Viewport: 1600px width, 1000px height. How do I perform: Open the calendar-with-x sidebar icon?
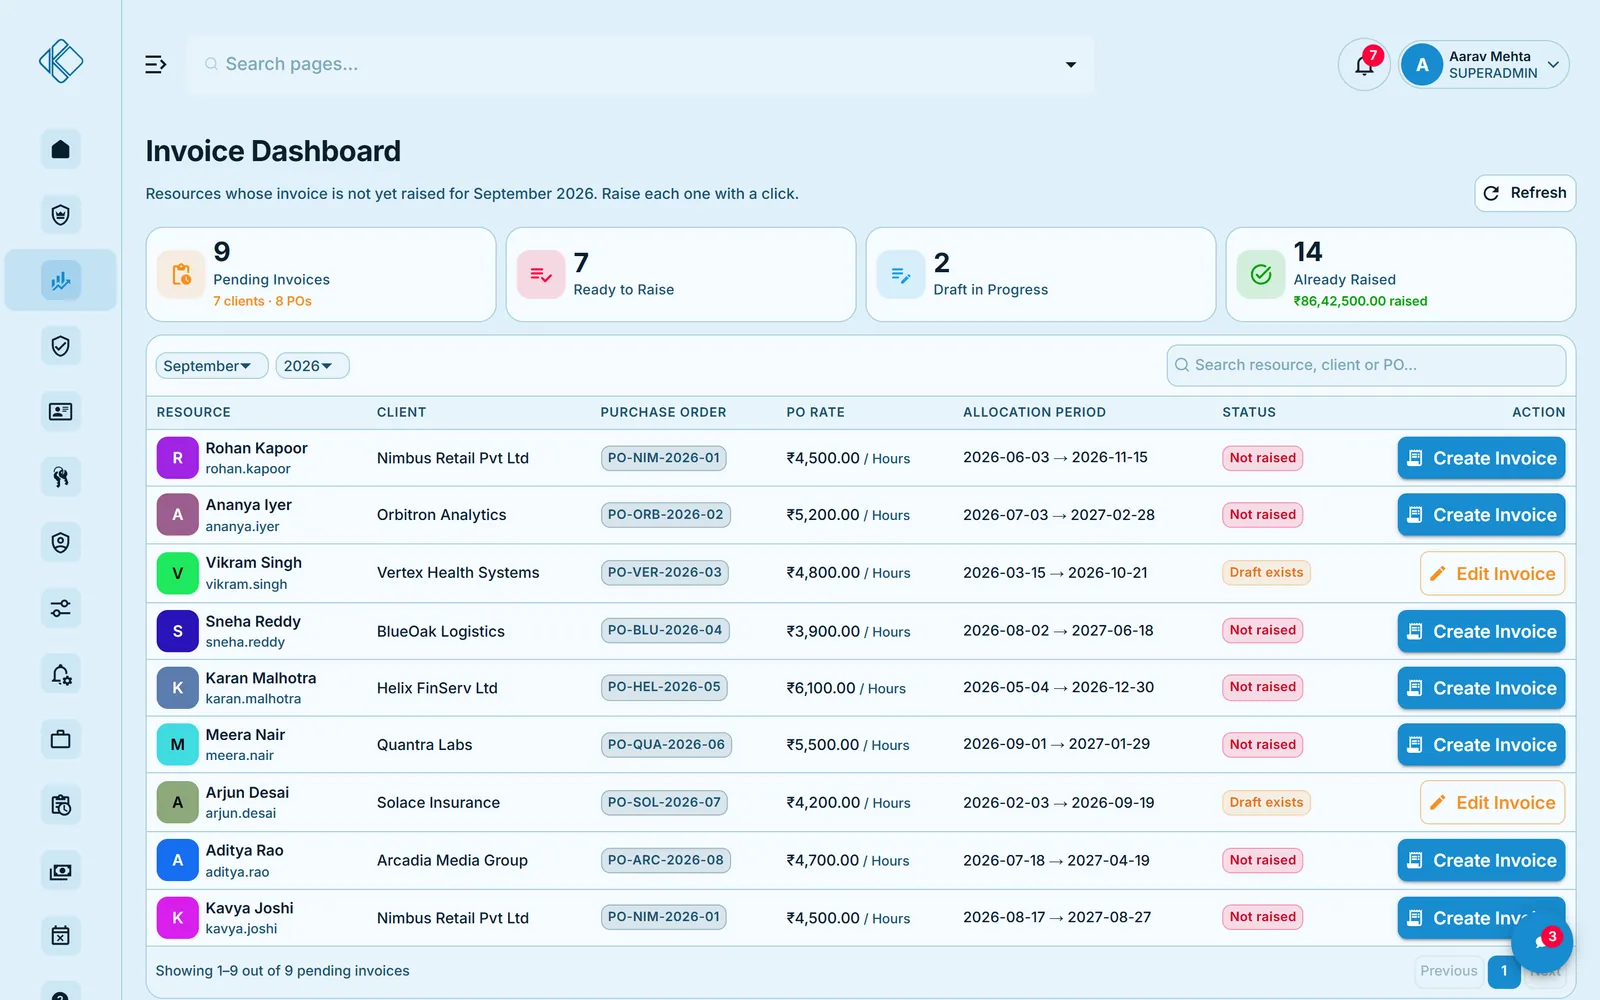click(x=61, y=936)
